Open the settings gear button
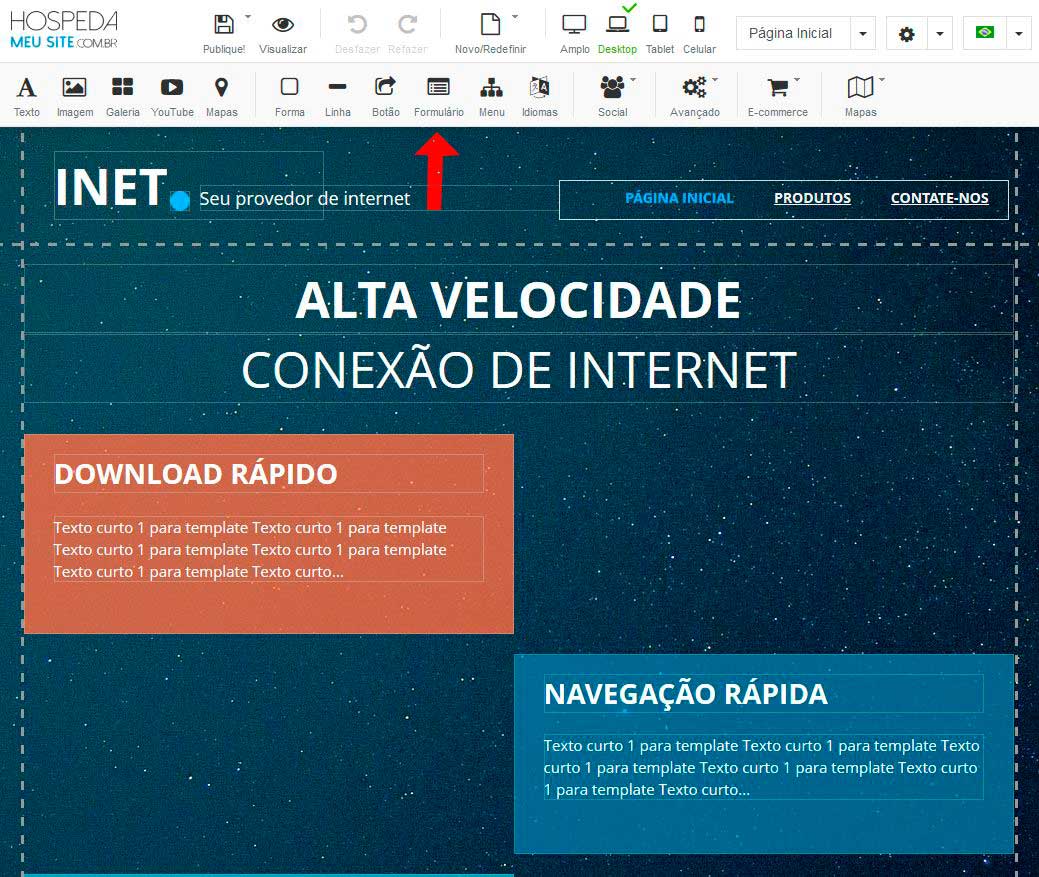Image resolution: width=1039 pixels, height=877 pixels. [x=906, y=34]
